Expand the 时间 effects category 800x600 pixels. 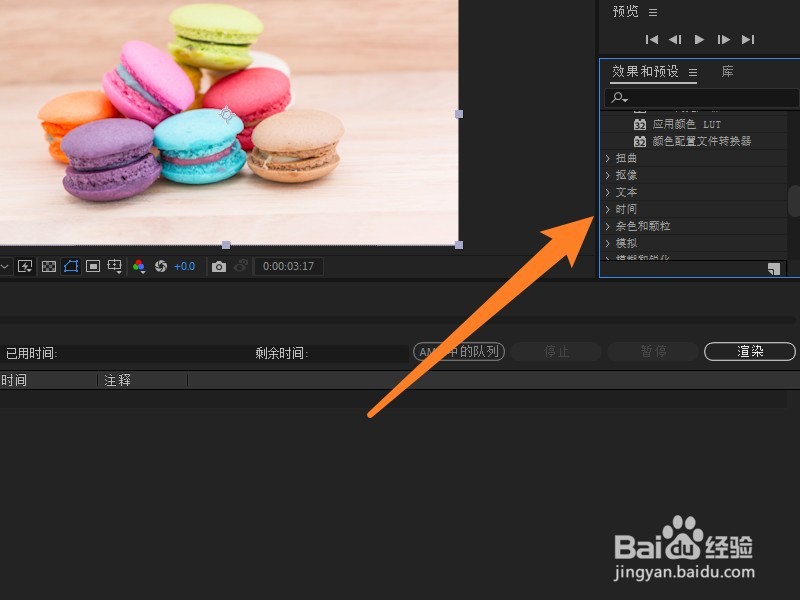coord(608,209)
